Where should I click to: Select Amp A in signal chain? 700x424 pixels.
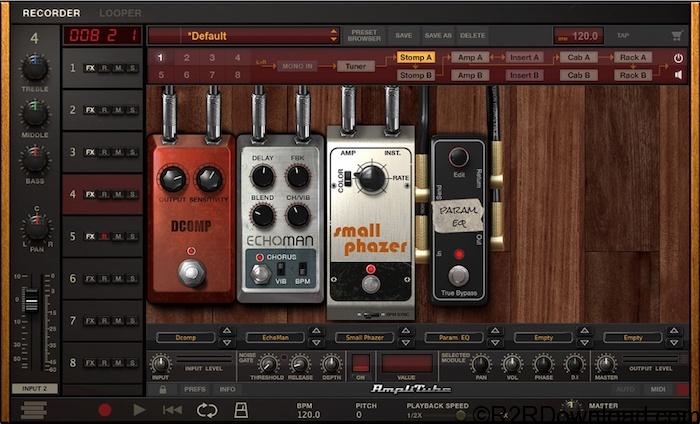tap(470, 57)
